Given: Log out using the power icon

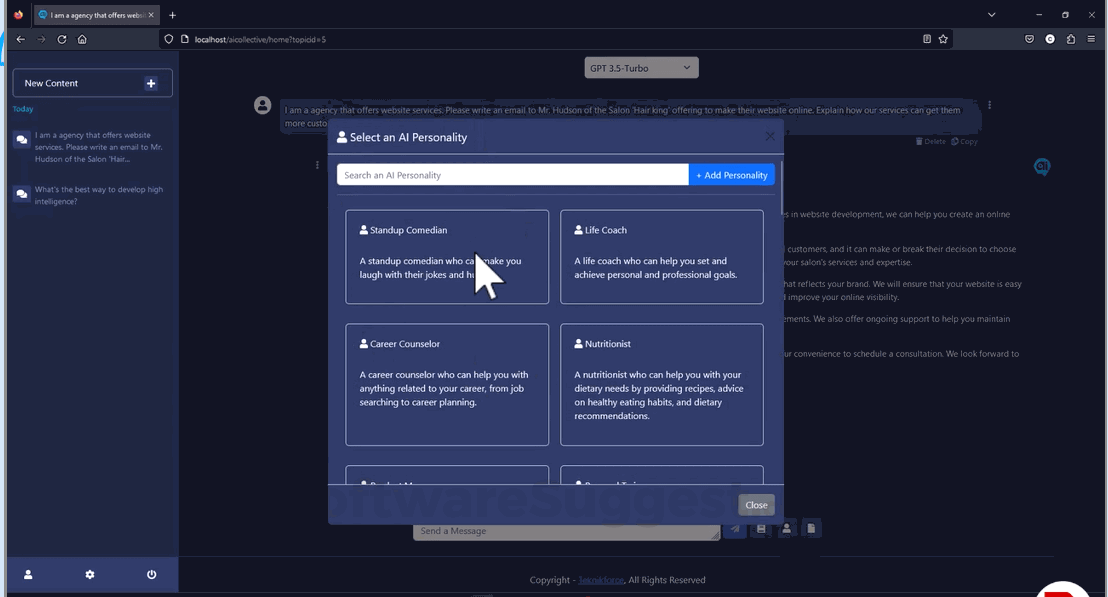Looking at the screenshot, I should click(151, 575).
